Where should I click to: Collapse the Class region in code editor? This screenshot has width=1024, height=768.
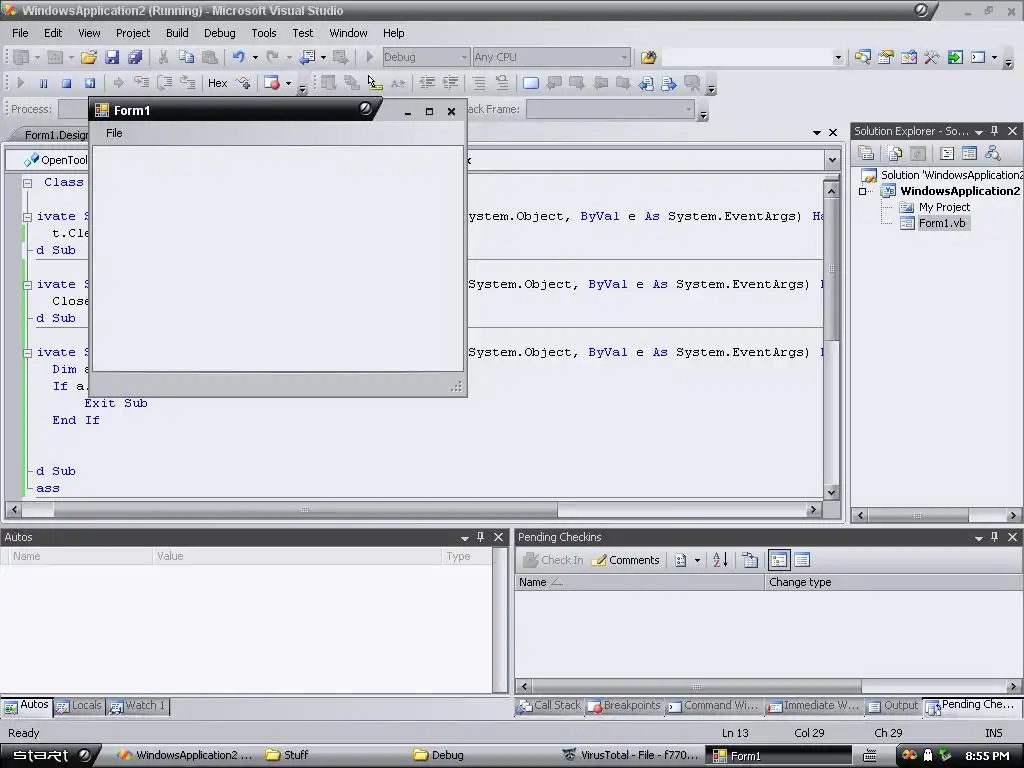click(x=27, y=183)
